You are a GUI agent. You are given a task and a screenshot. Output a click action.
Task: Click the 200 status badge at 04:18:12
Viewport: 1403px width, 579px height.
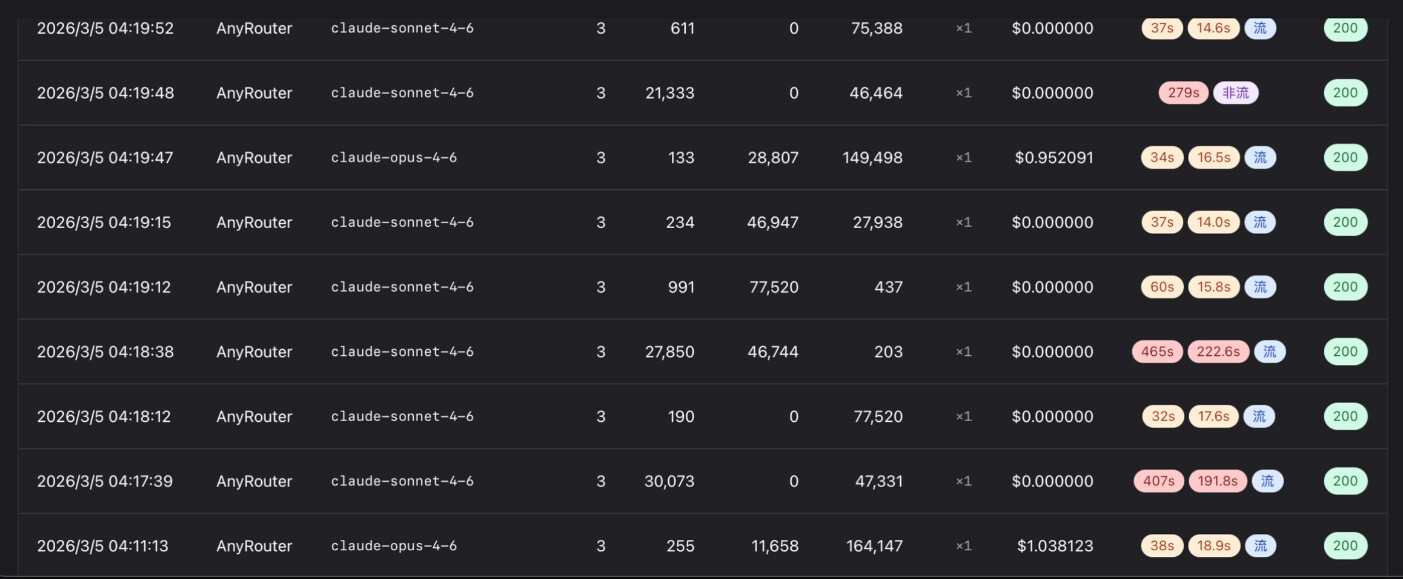[x=1345, y=417]
